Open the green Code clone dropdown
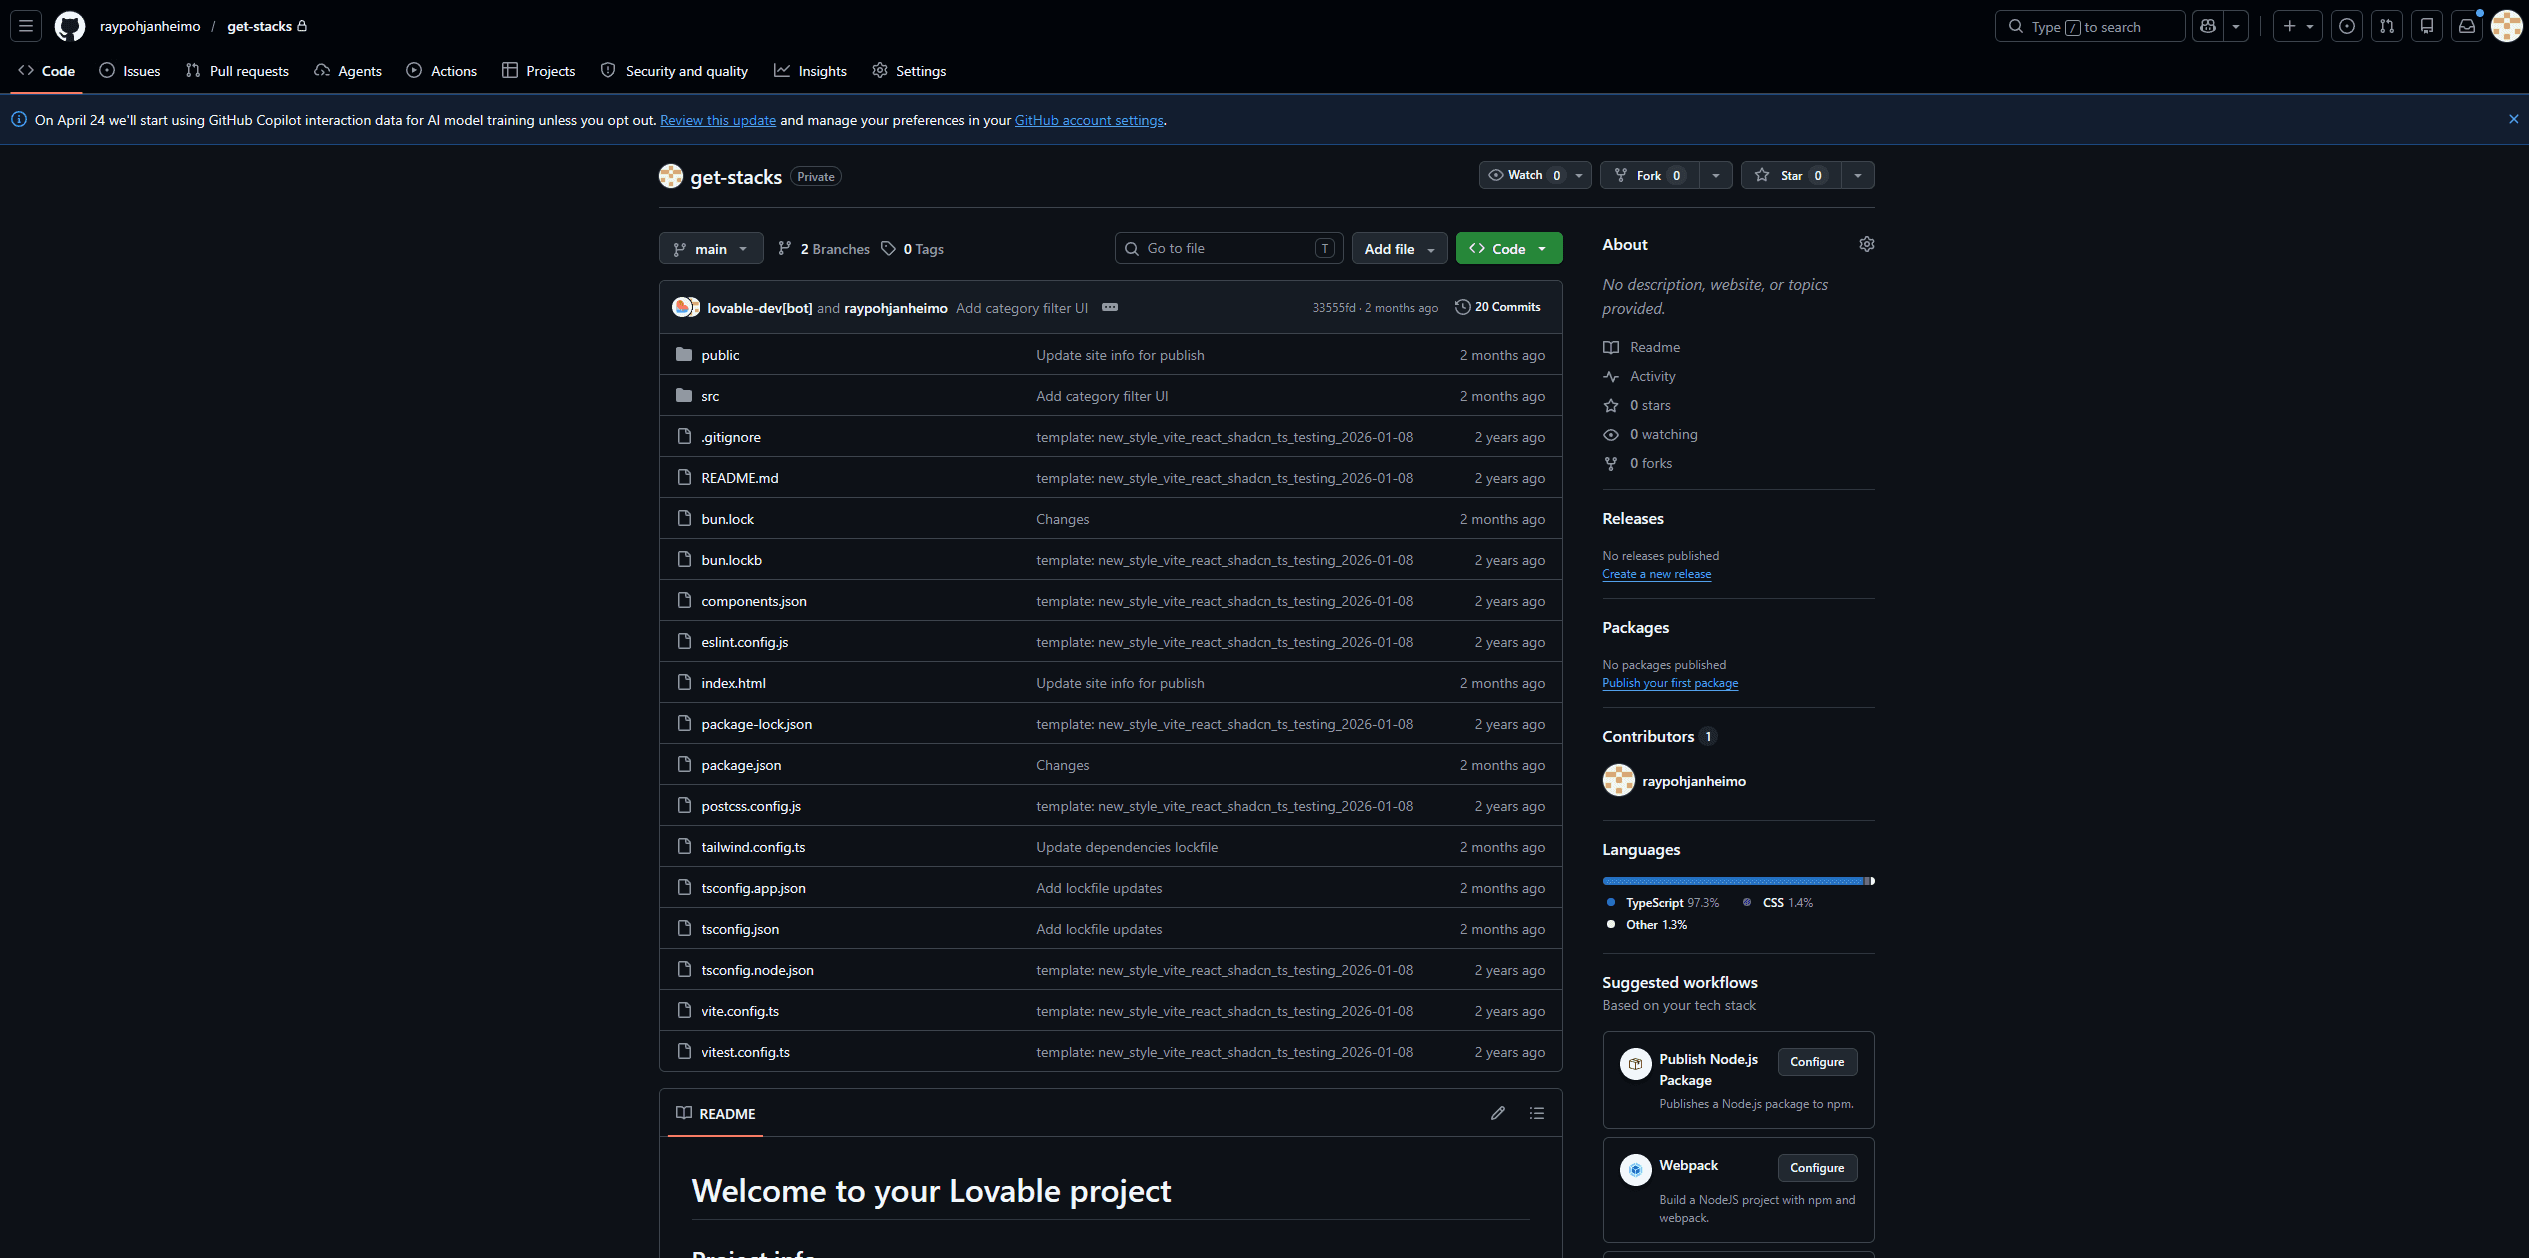Image resolution: width=2529 pixels, height=1258 pixels. coord(1509,249)
